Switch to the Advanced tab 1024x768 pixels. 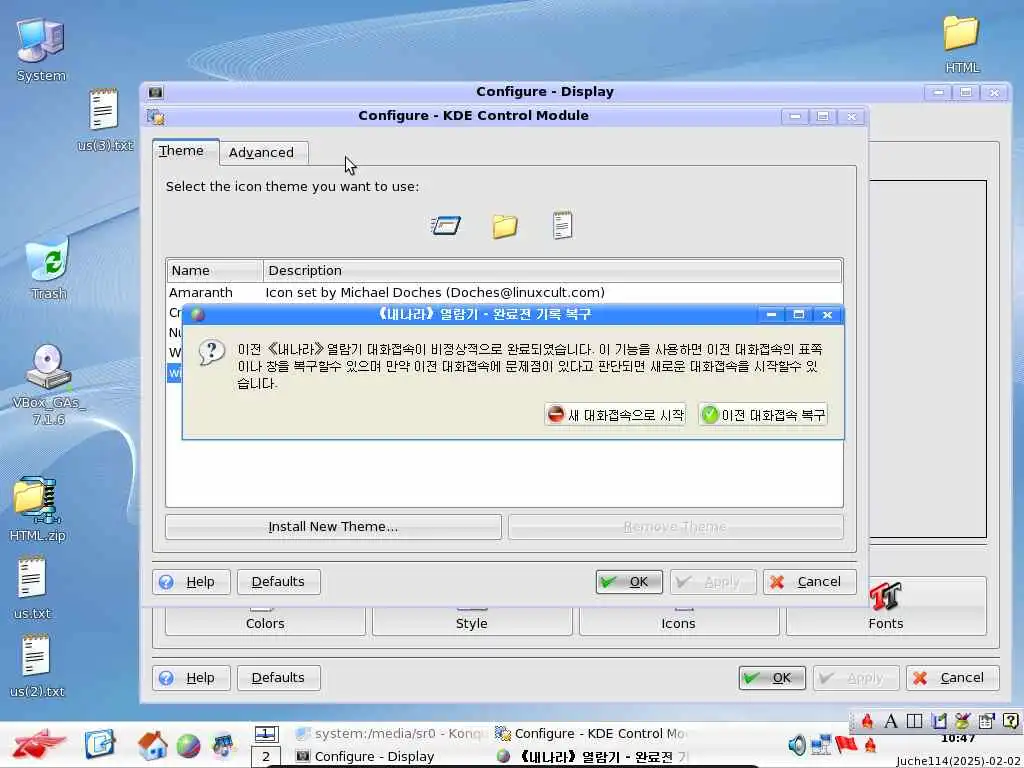(x=263, y=152)
